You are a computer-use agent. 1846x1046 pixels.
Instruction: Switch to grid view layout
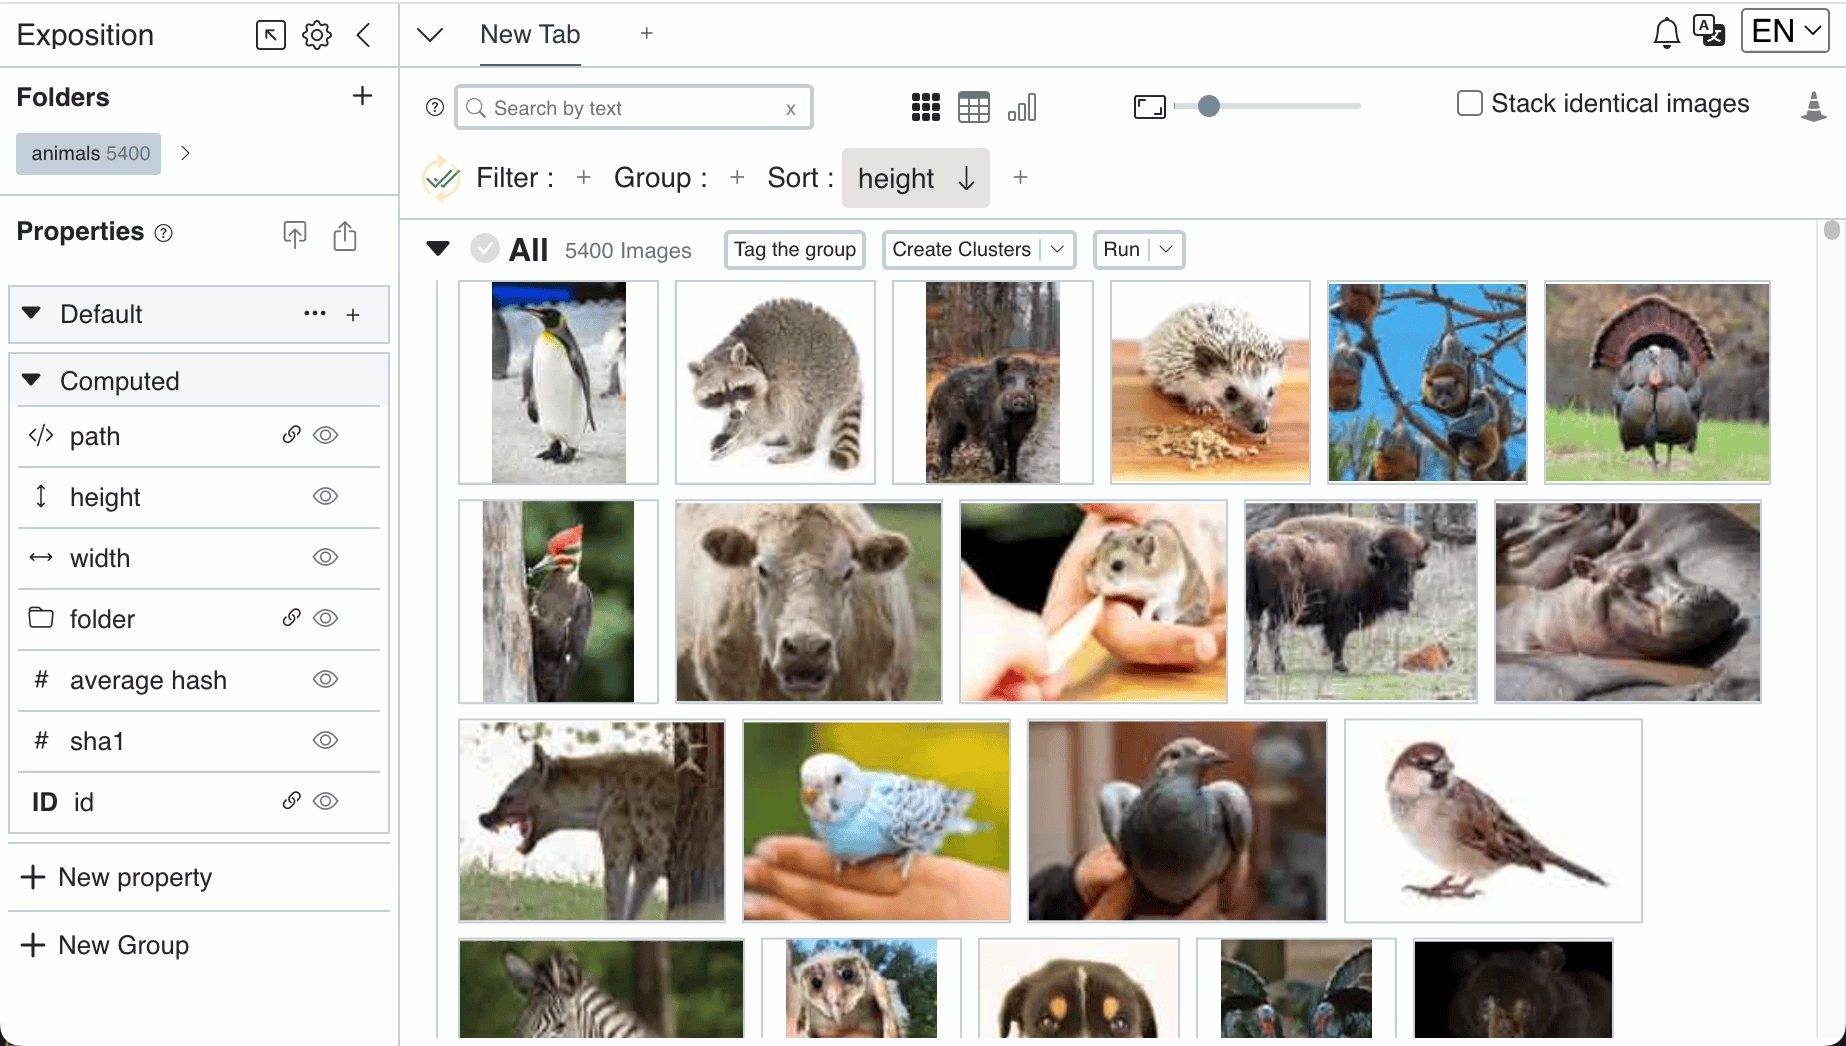click(925, 107)
